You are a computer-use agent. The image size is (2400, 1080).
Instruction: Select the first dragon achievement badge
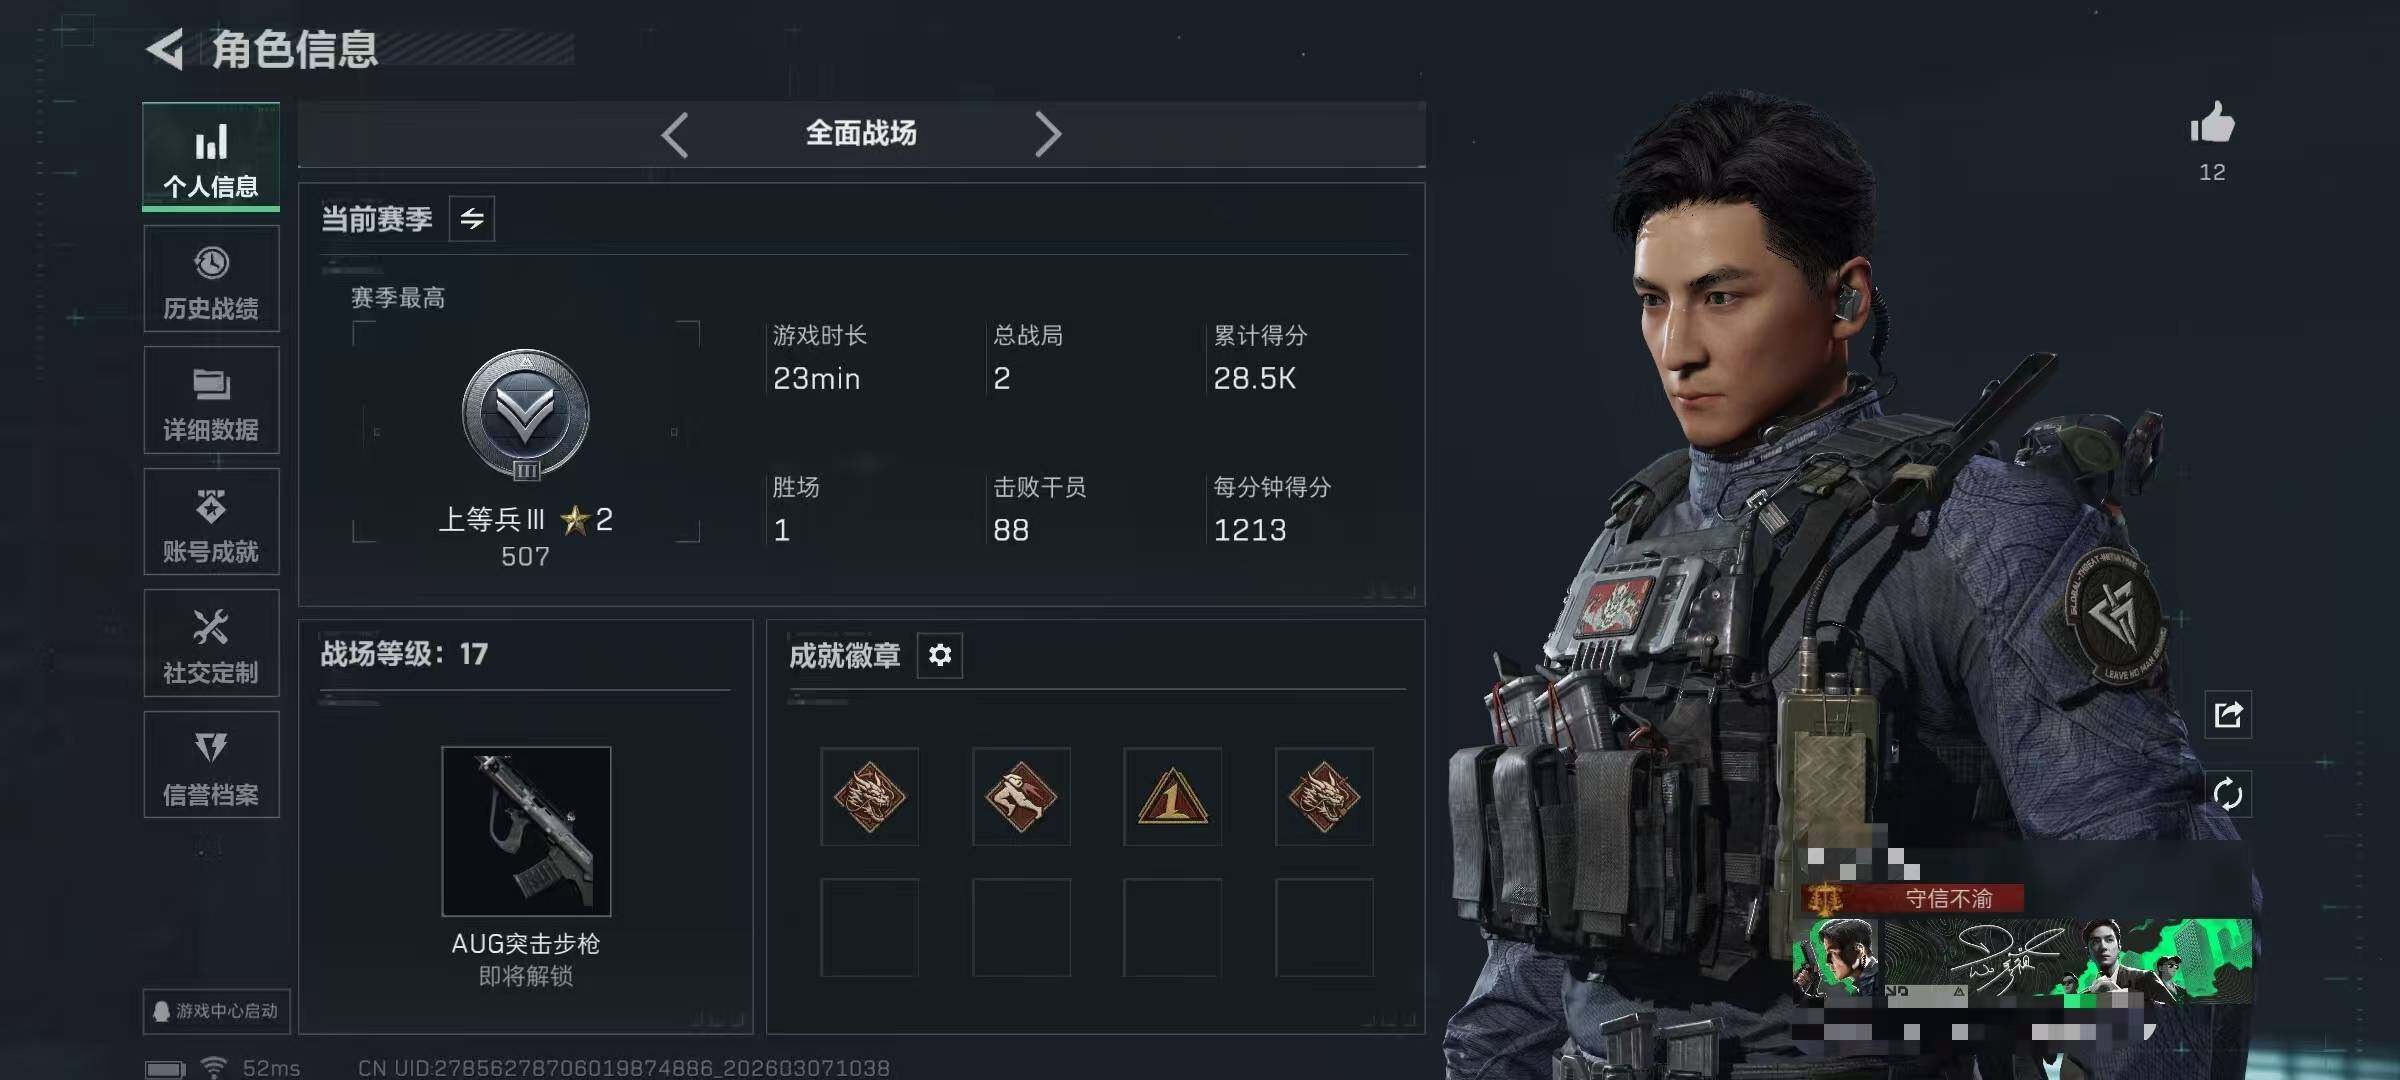pyautogui.click(x=870, y=797)
